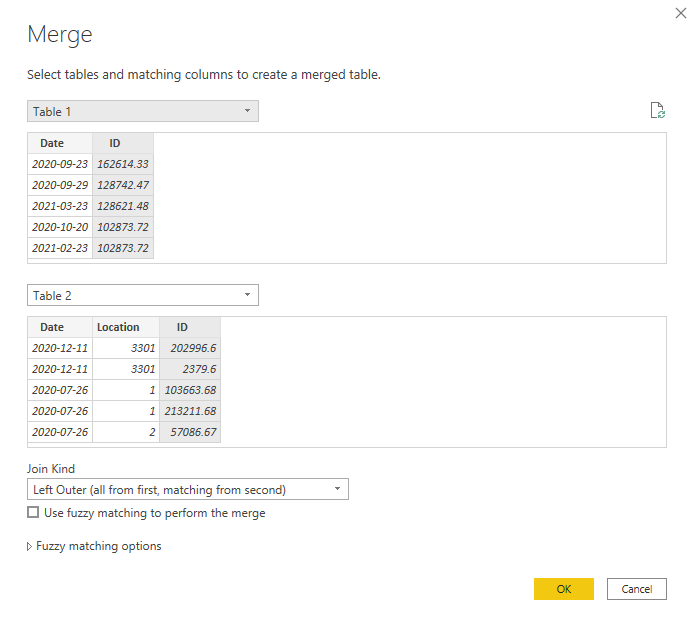Image resolution: width=692 pixels, height=626 pixels.
Task: Select the ID column header in Table 2
Action: click(190, 327)
